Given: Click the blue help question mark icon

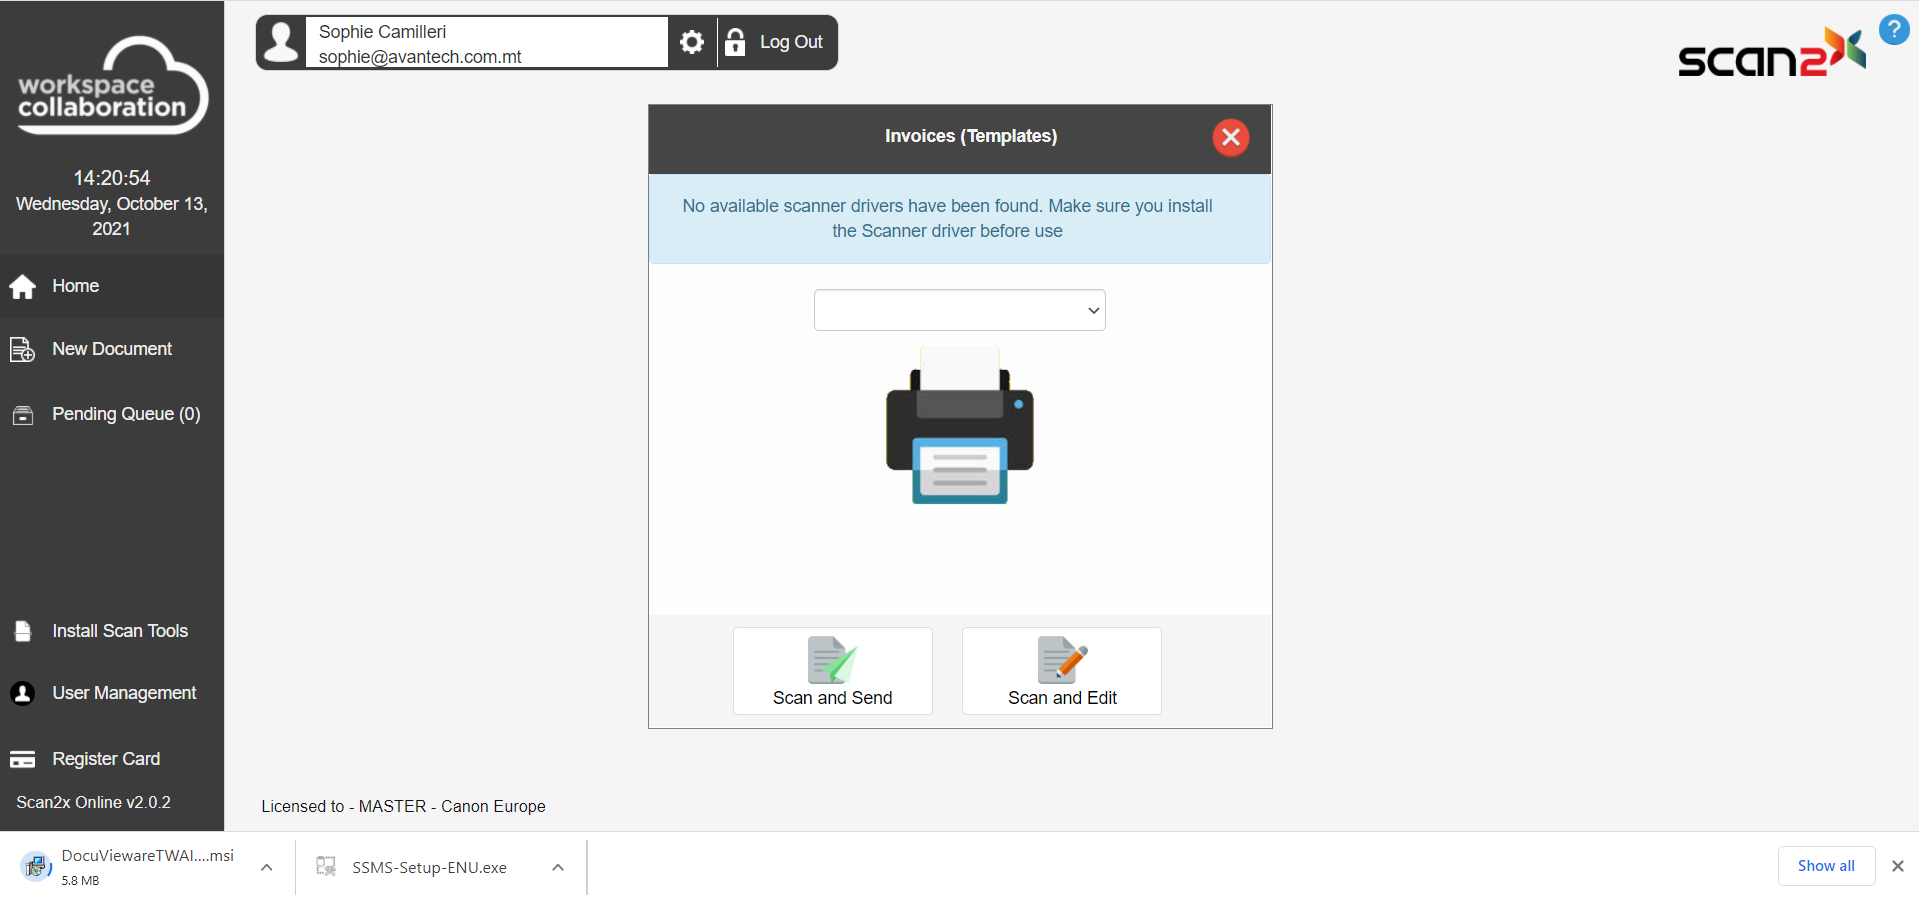Looking at the screenshot, I should 1893,30.
